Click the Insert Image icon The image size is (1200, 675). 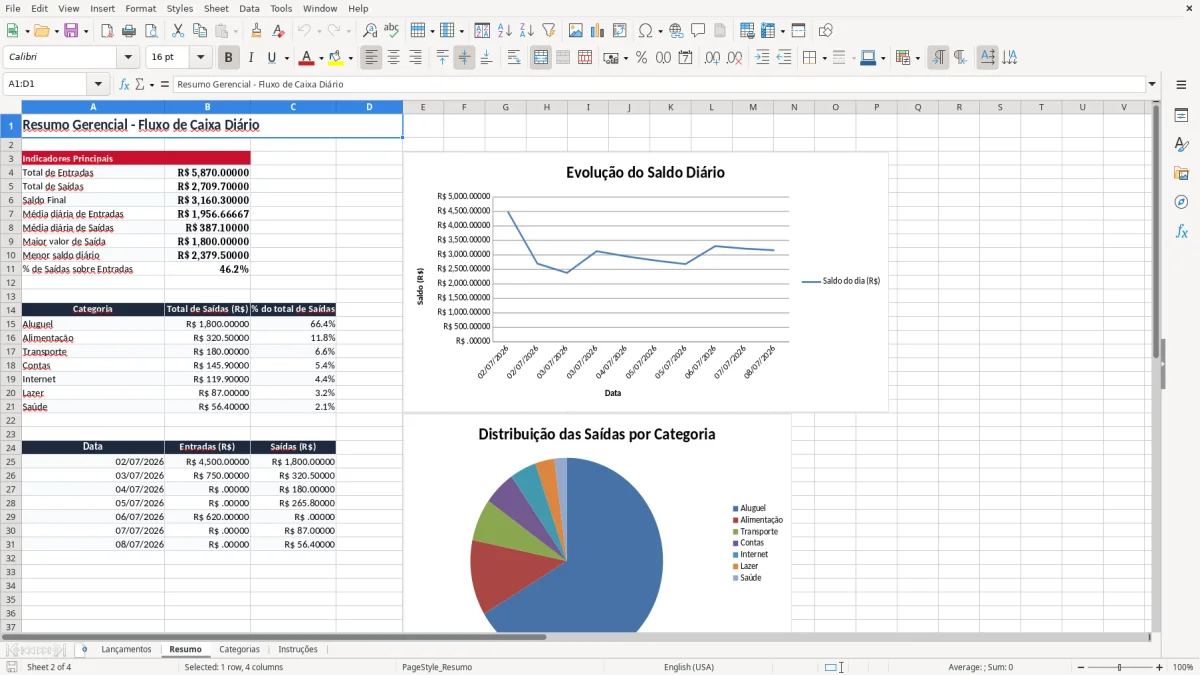pyautogui.click(x=576, y=31)
